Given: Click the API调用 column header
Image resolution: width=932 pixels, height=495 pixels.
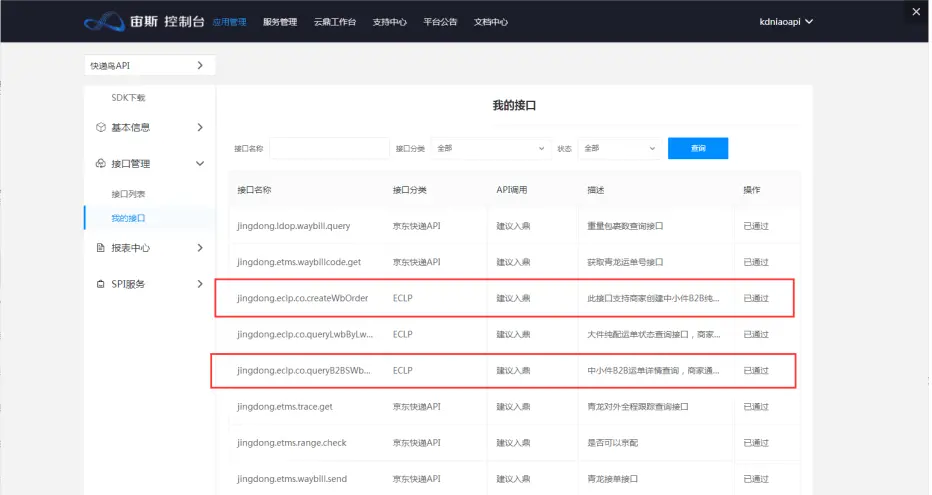Looking at the screenshot, I should 512,190.
